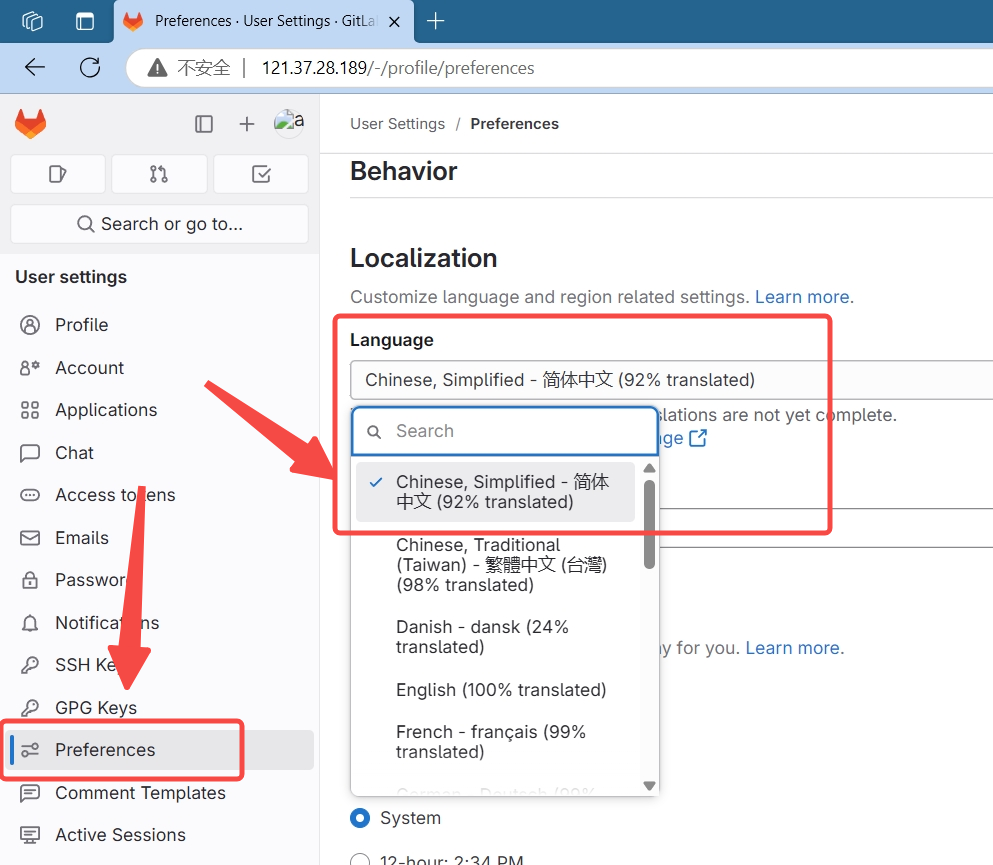Open GPG Keys settings page
This screenshot has height=865, width=993.
click(x=96, y=708)
